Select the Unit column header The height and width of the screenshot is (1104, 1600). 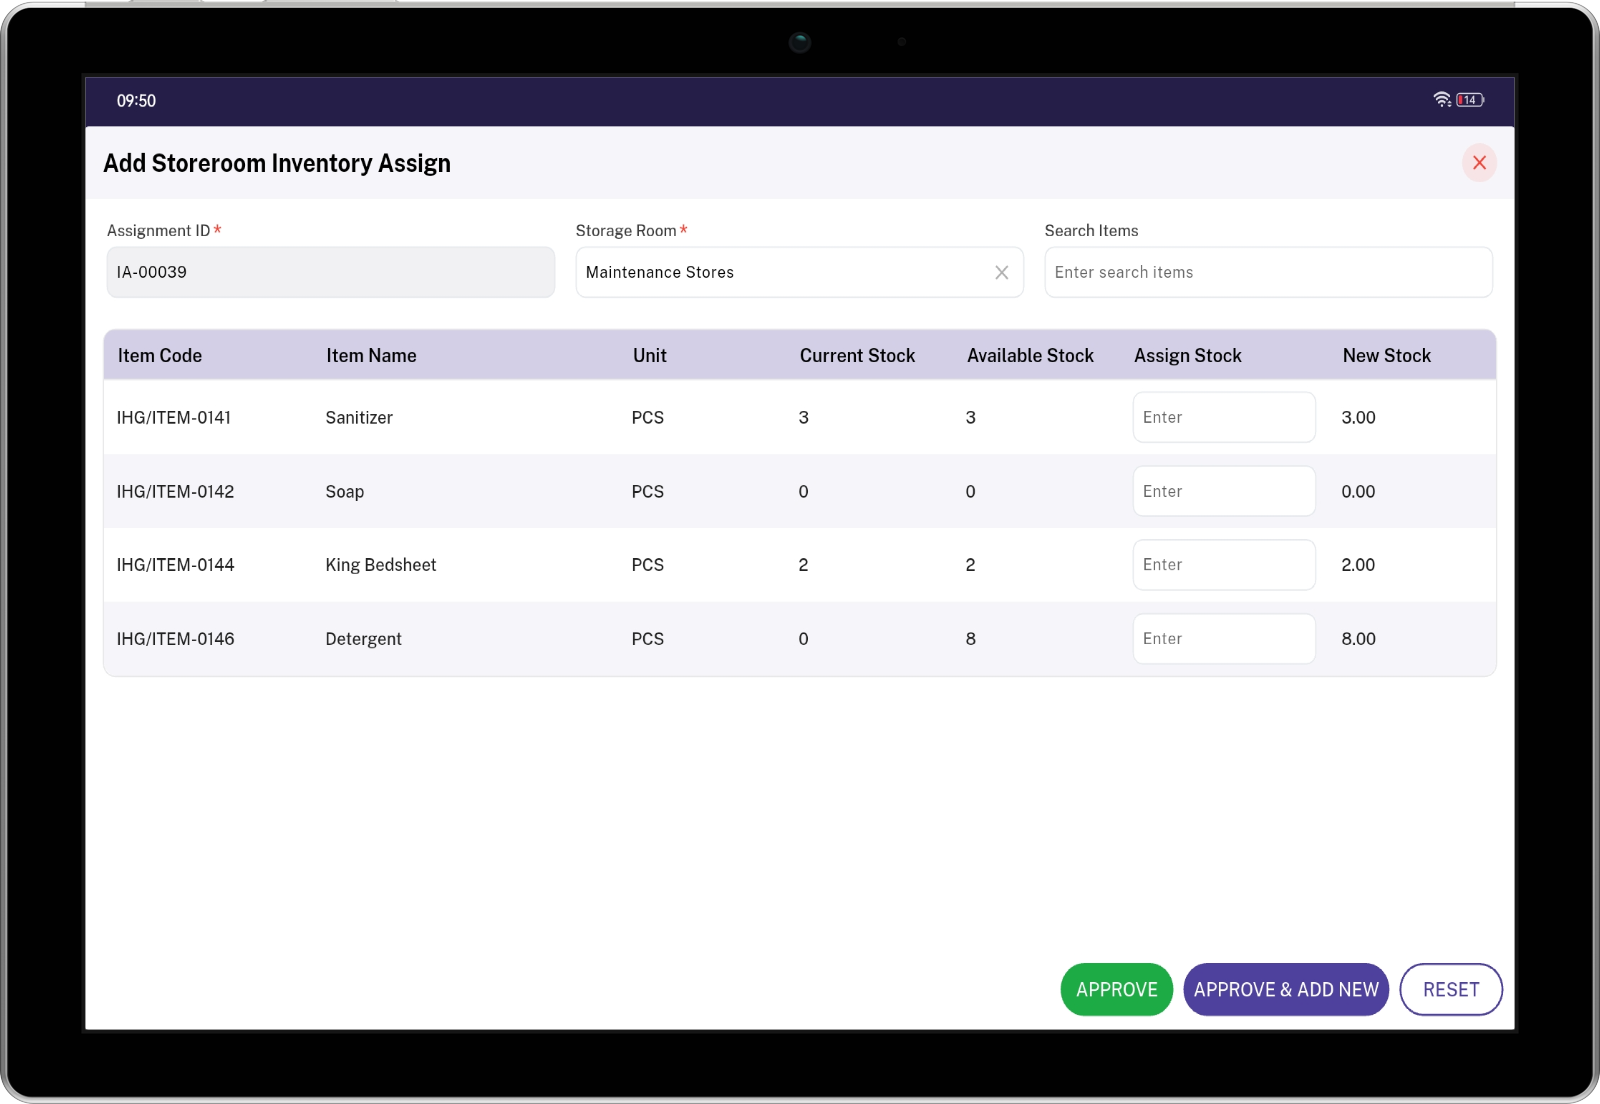650,356
